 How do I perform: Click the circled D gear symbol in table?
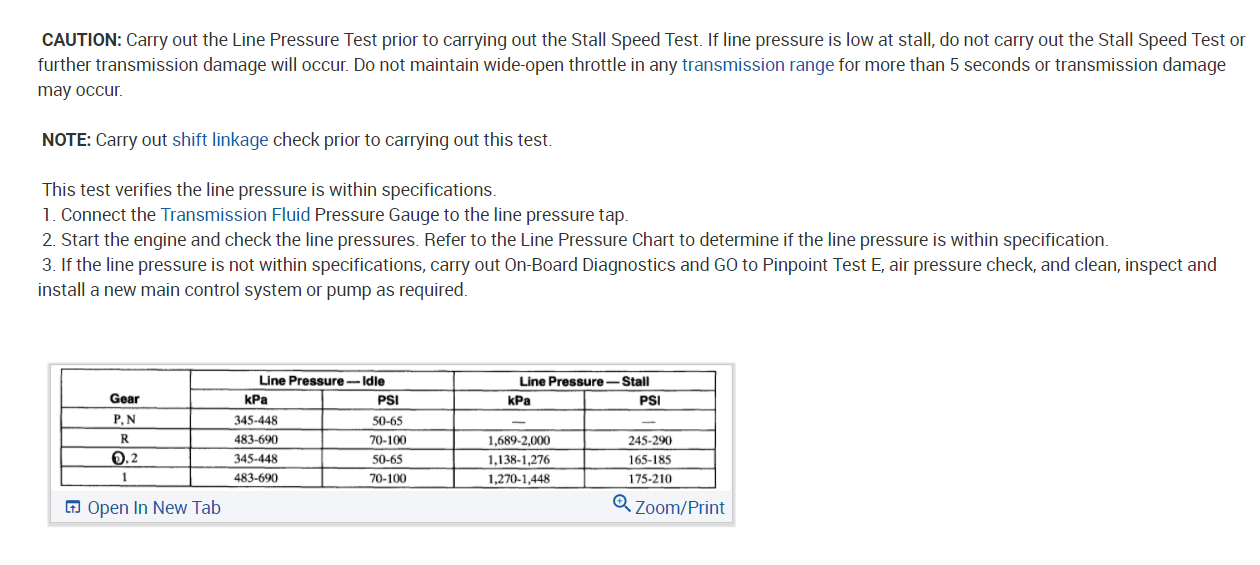tap(119, 460)
